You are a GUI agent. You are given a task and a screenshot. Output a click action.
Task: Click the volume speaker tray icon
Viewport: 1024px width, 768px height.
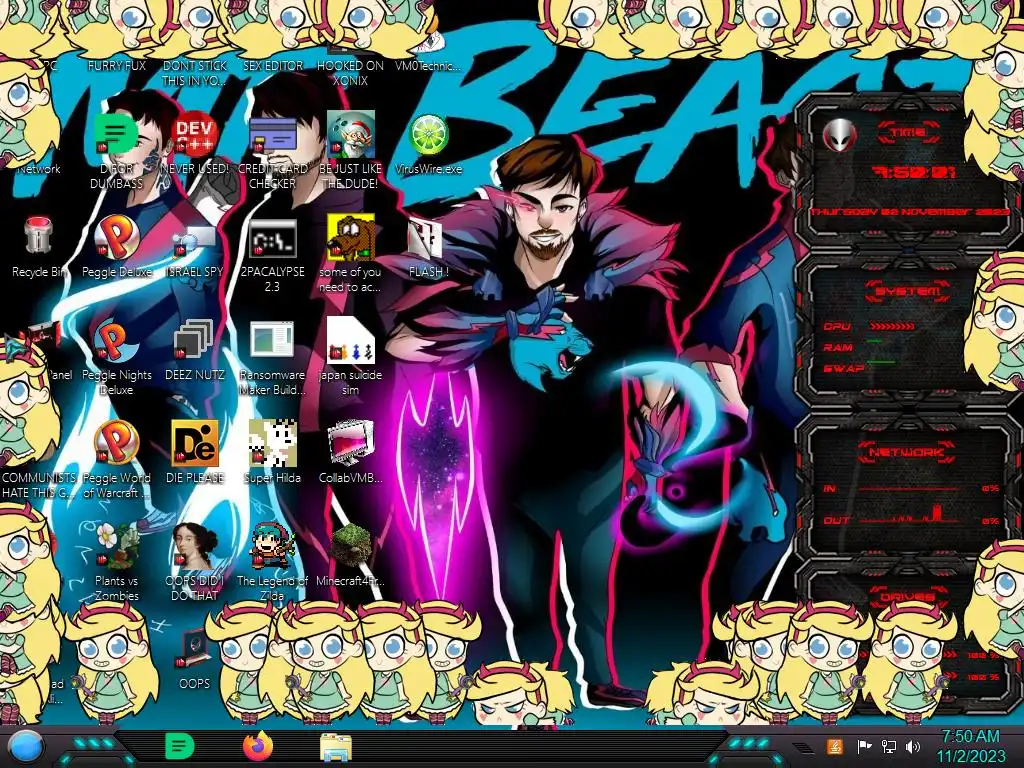[x=913, y=746]
